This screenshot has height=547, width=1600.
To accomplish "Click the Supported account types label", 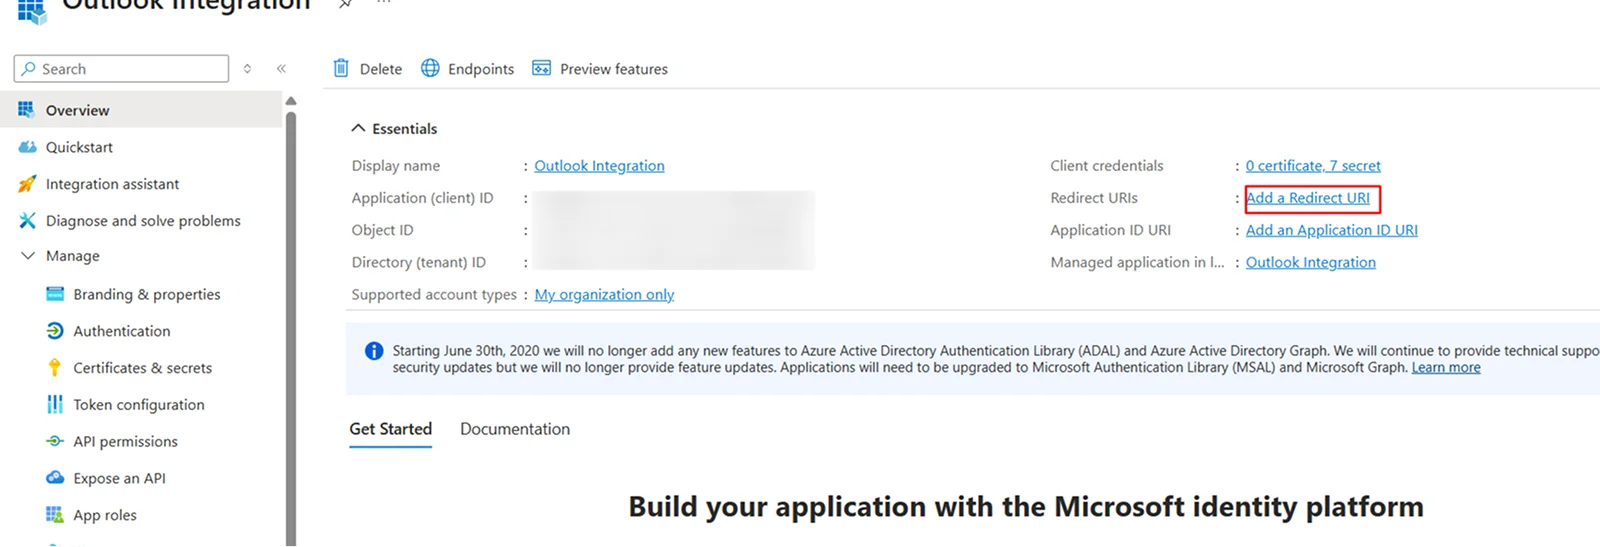I will [434, 294].
